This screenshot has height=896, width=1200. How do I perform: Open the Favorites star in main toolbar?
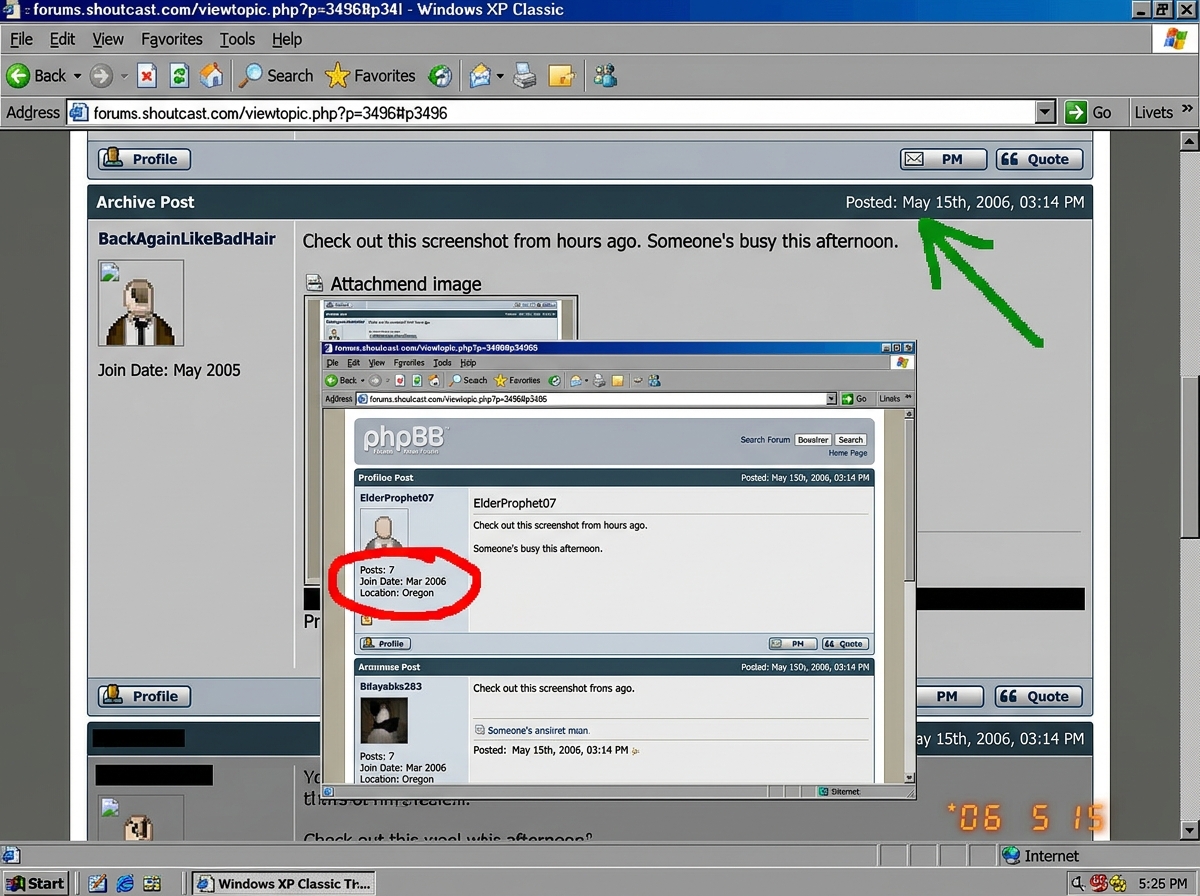(x=370, y=75)
